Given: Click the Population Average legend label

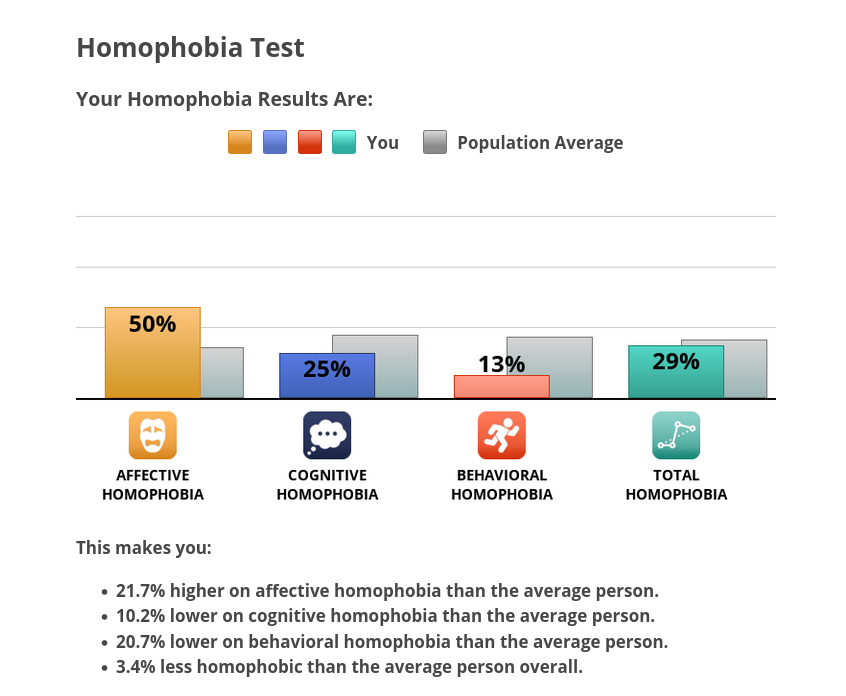Looking at the screenshot, I should point(540,142).
